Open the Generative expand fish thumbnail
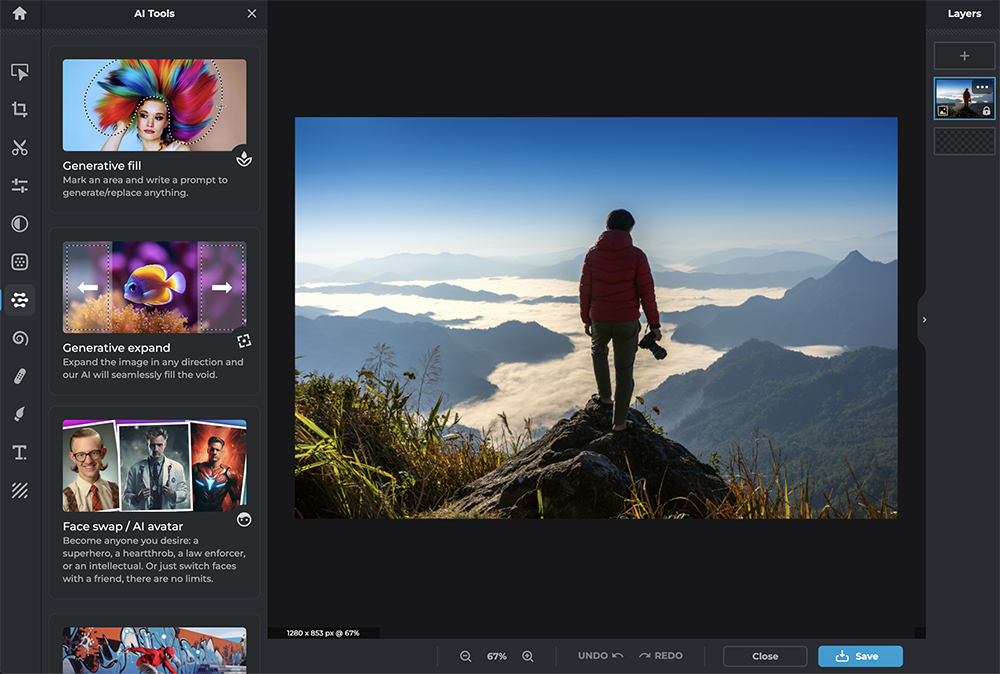 [154, 288]
